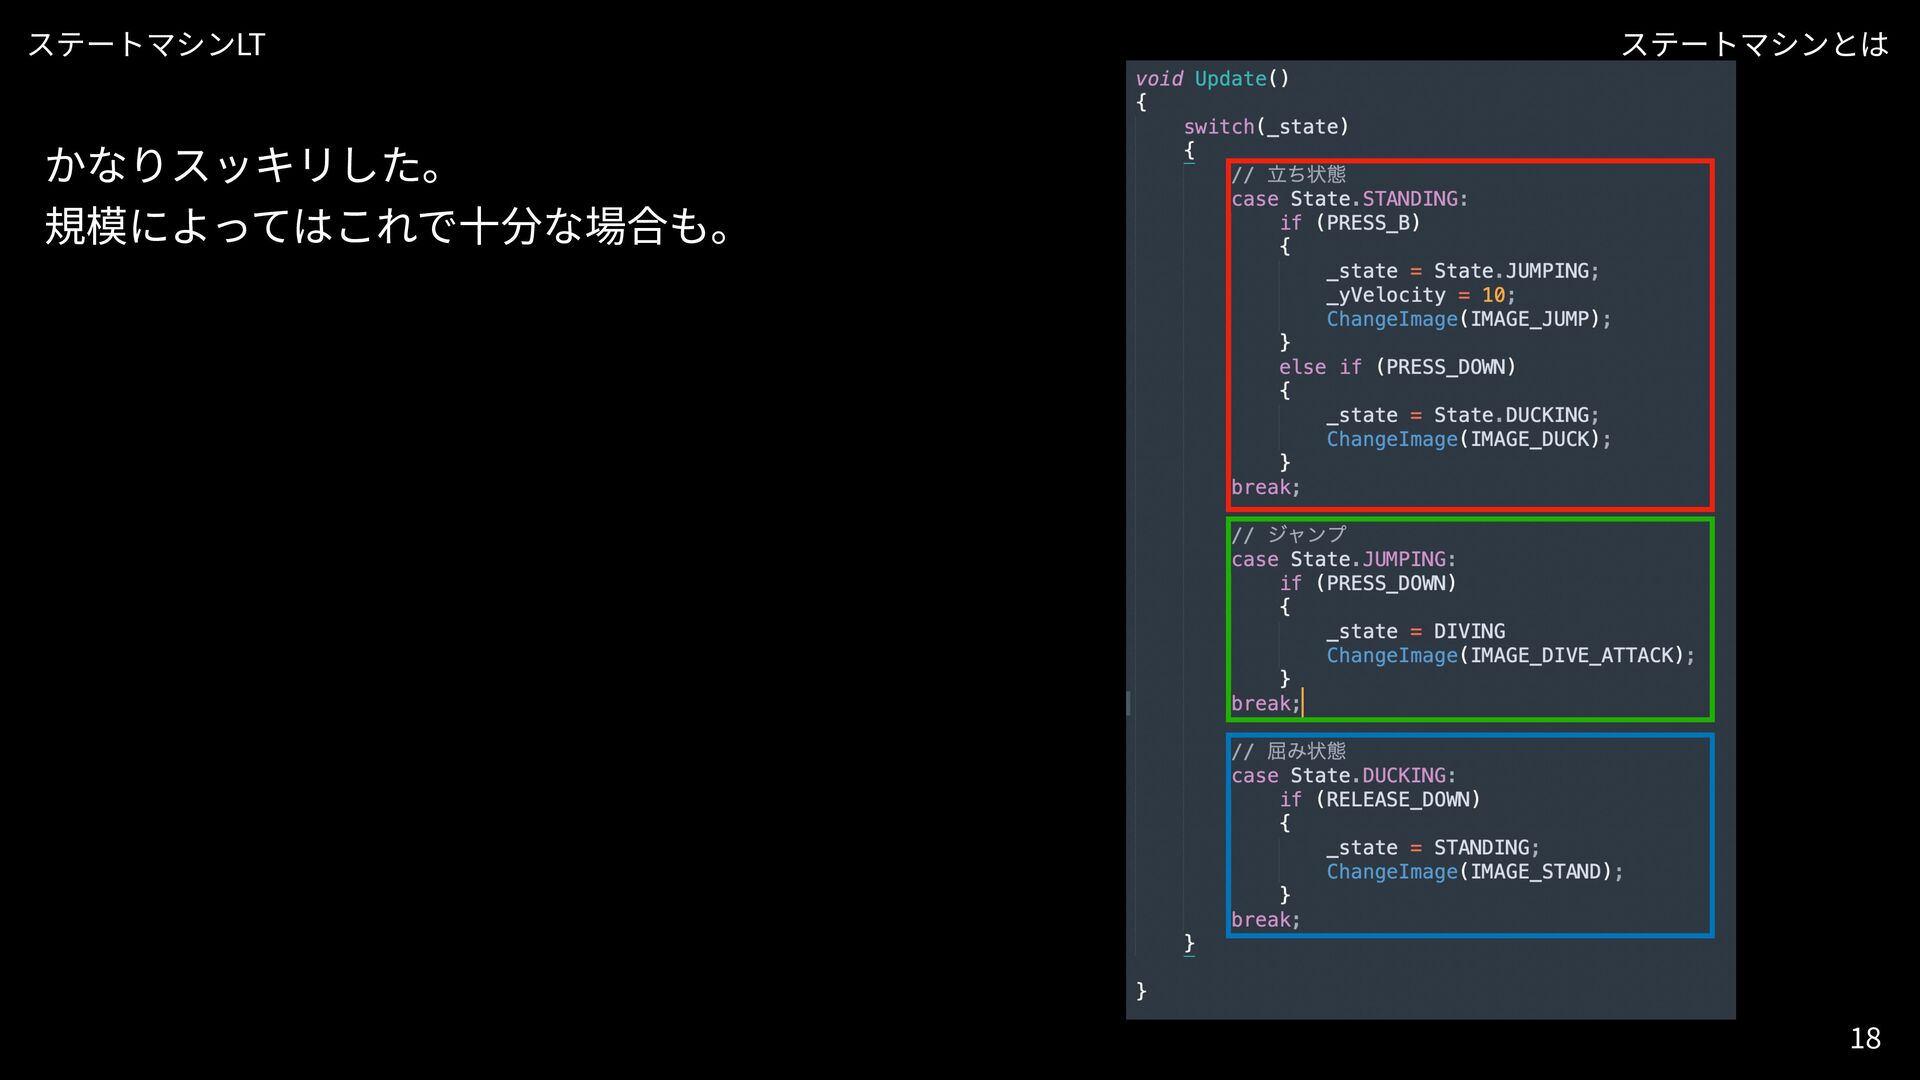
Task: Click the '_state = DIVING' assignment line
Action: click(x=1415, y=631)
